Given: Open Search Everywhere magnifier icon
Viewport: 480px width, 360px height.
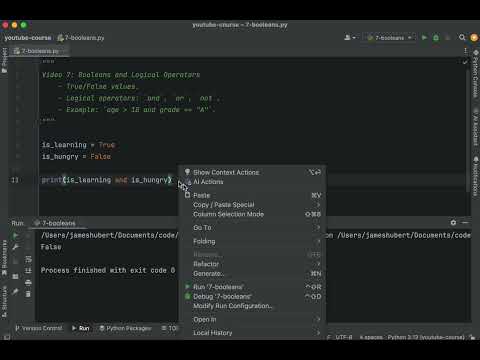Looking at the screenshot, I should click(462, 37).
